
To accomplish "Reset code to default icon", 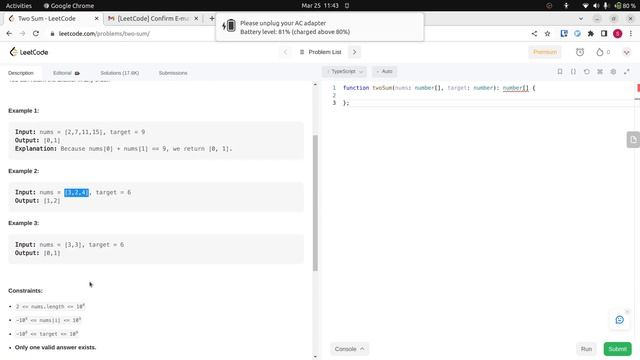I will [587, 71].
